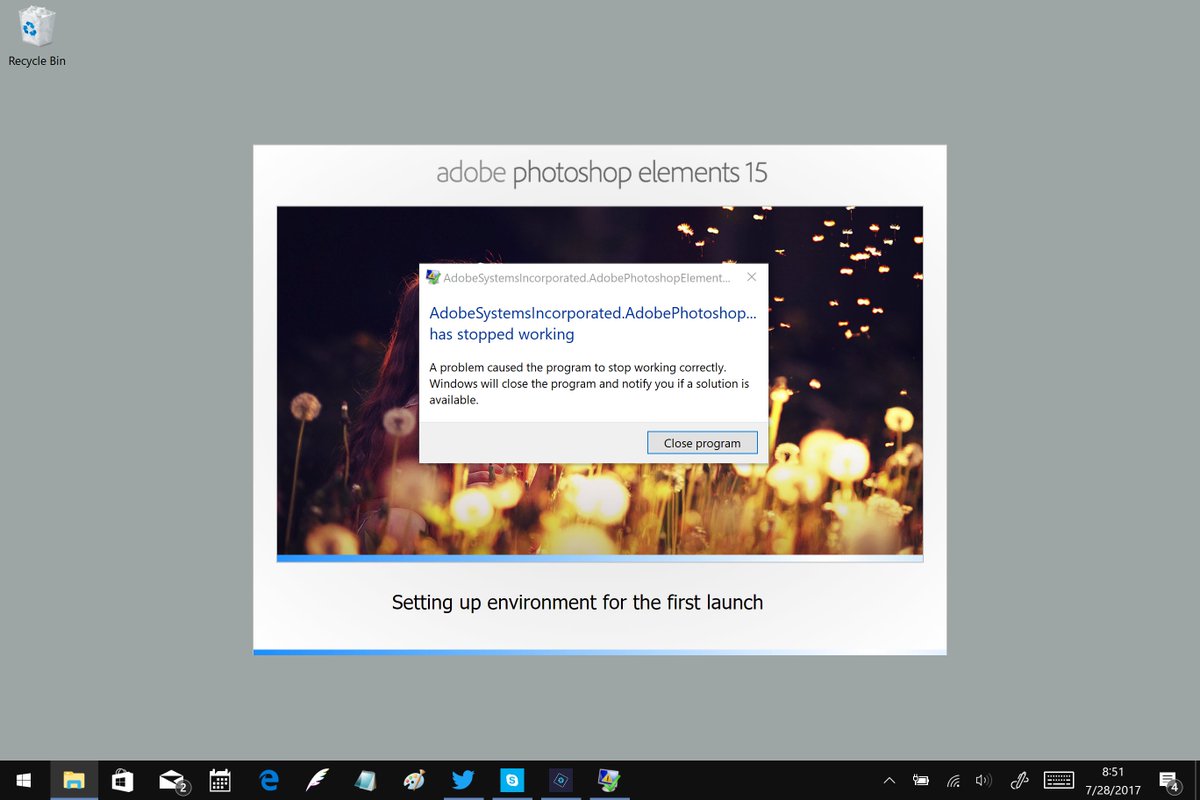The image size is (1200, 800).
Task: Open the Paint palette app in taskbar
Action: point(414,780)
